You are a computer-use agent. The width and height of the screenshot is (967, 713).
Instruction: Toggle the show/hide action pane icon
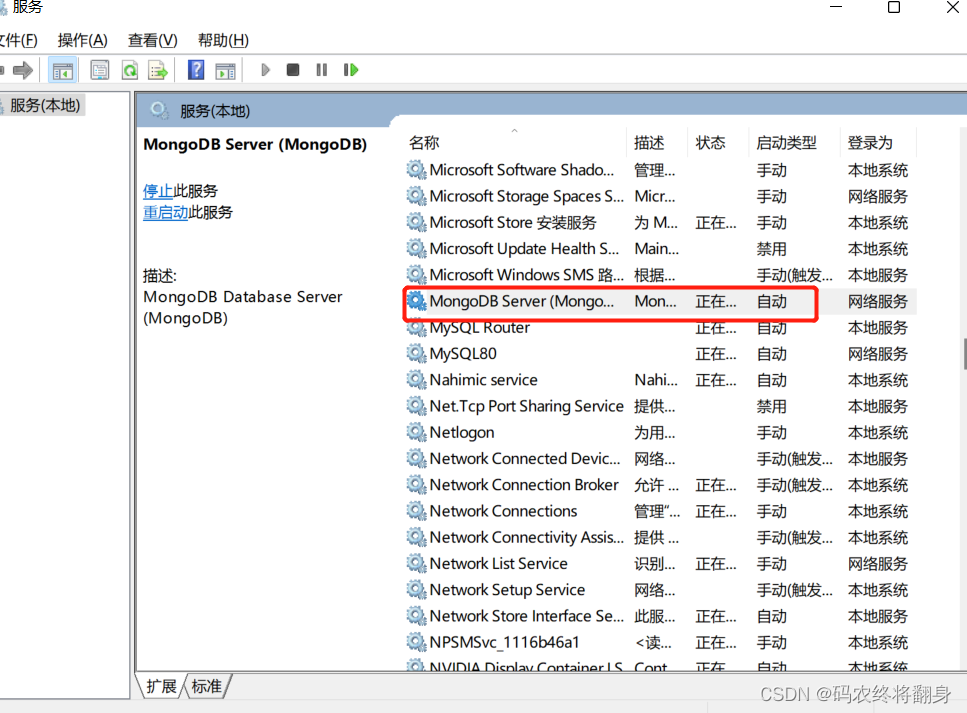[x=225, y=70]
